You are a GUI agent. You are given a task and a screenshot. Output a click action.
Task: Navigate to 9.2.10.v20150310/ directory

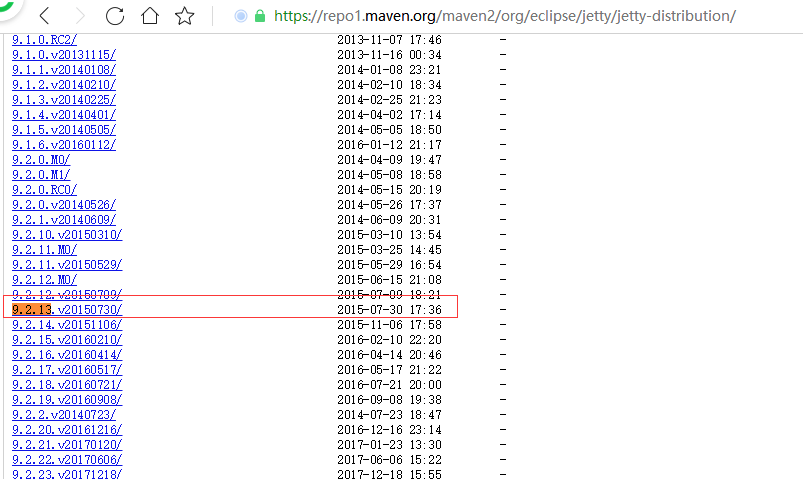67,235
